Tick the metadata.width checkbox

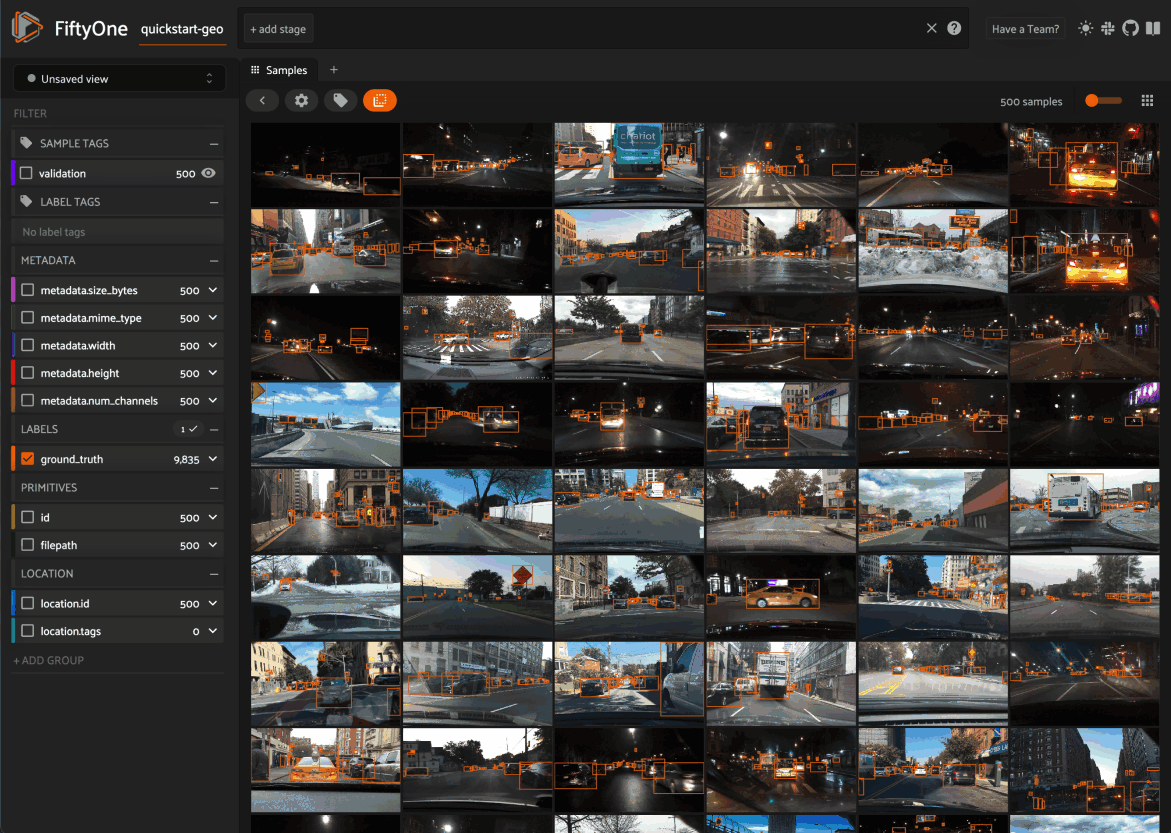click(x=28, y=345)
